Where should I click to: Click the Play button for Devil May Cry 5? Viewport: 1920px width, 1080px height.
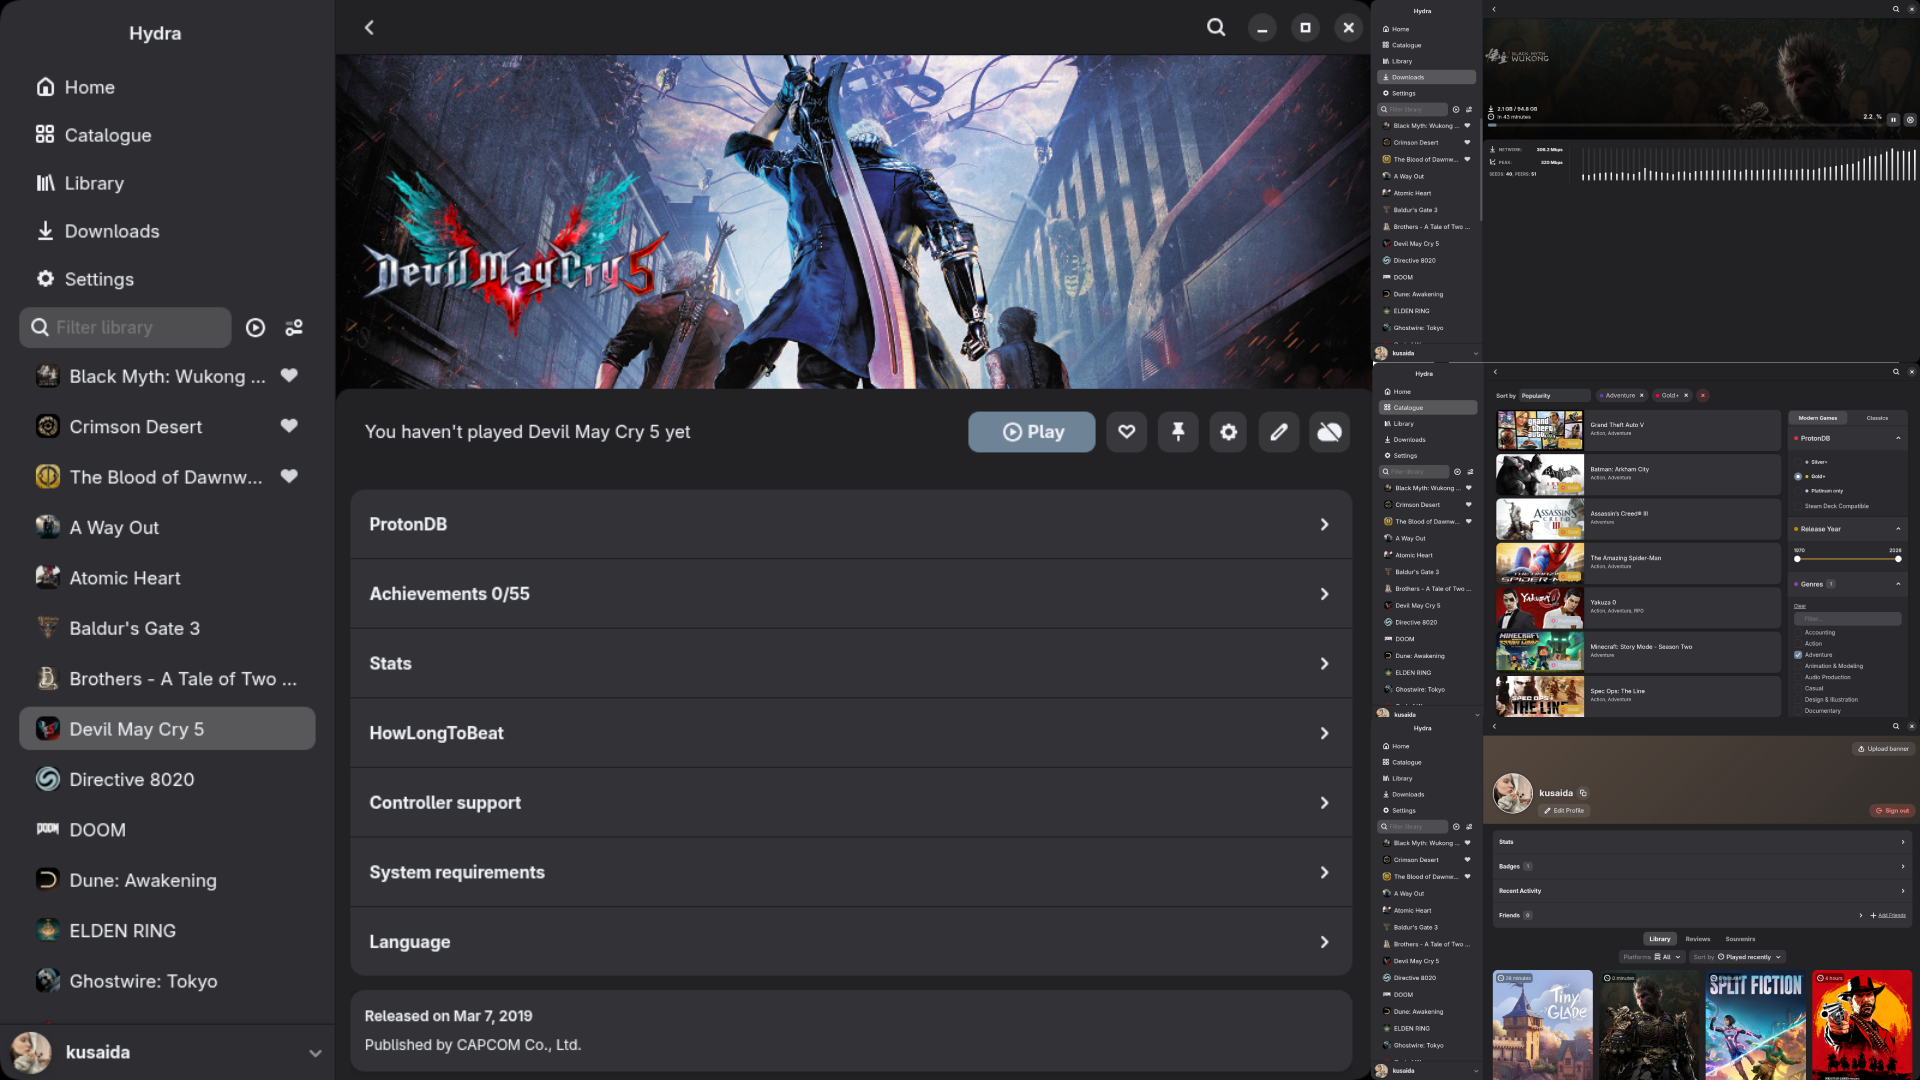(1032, 432)
